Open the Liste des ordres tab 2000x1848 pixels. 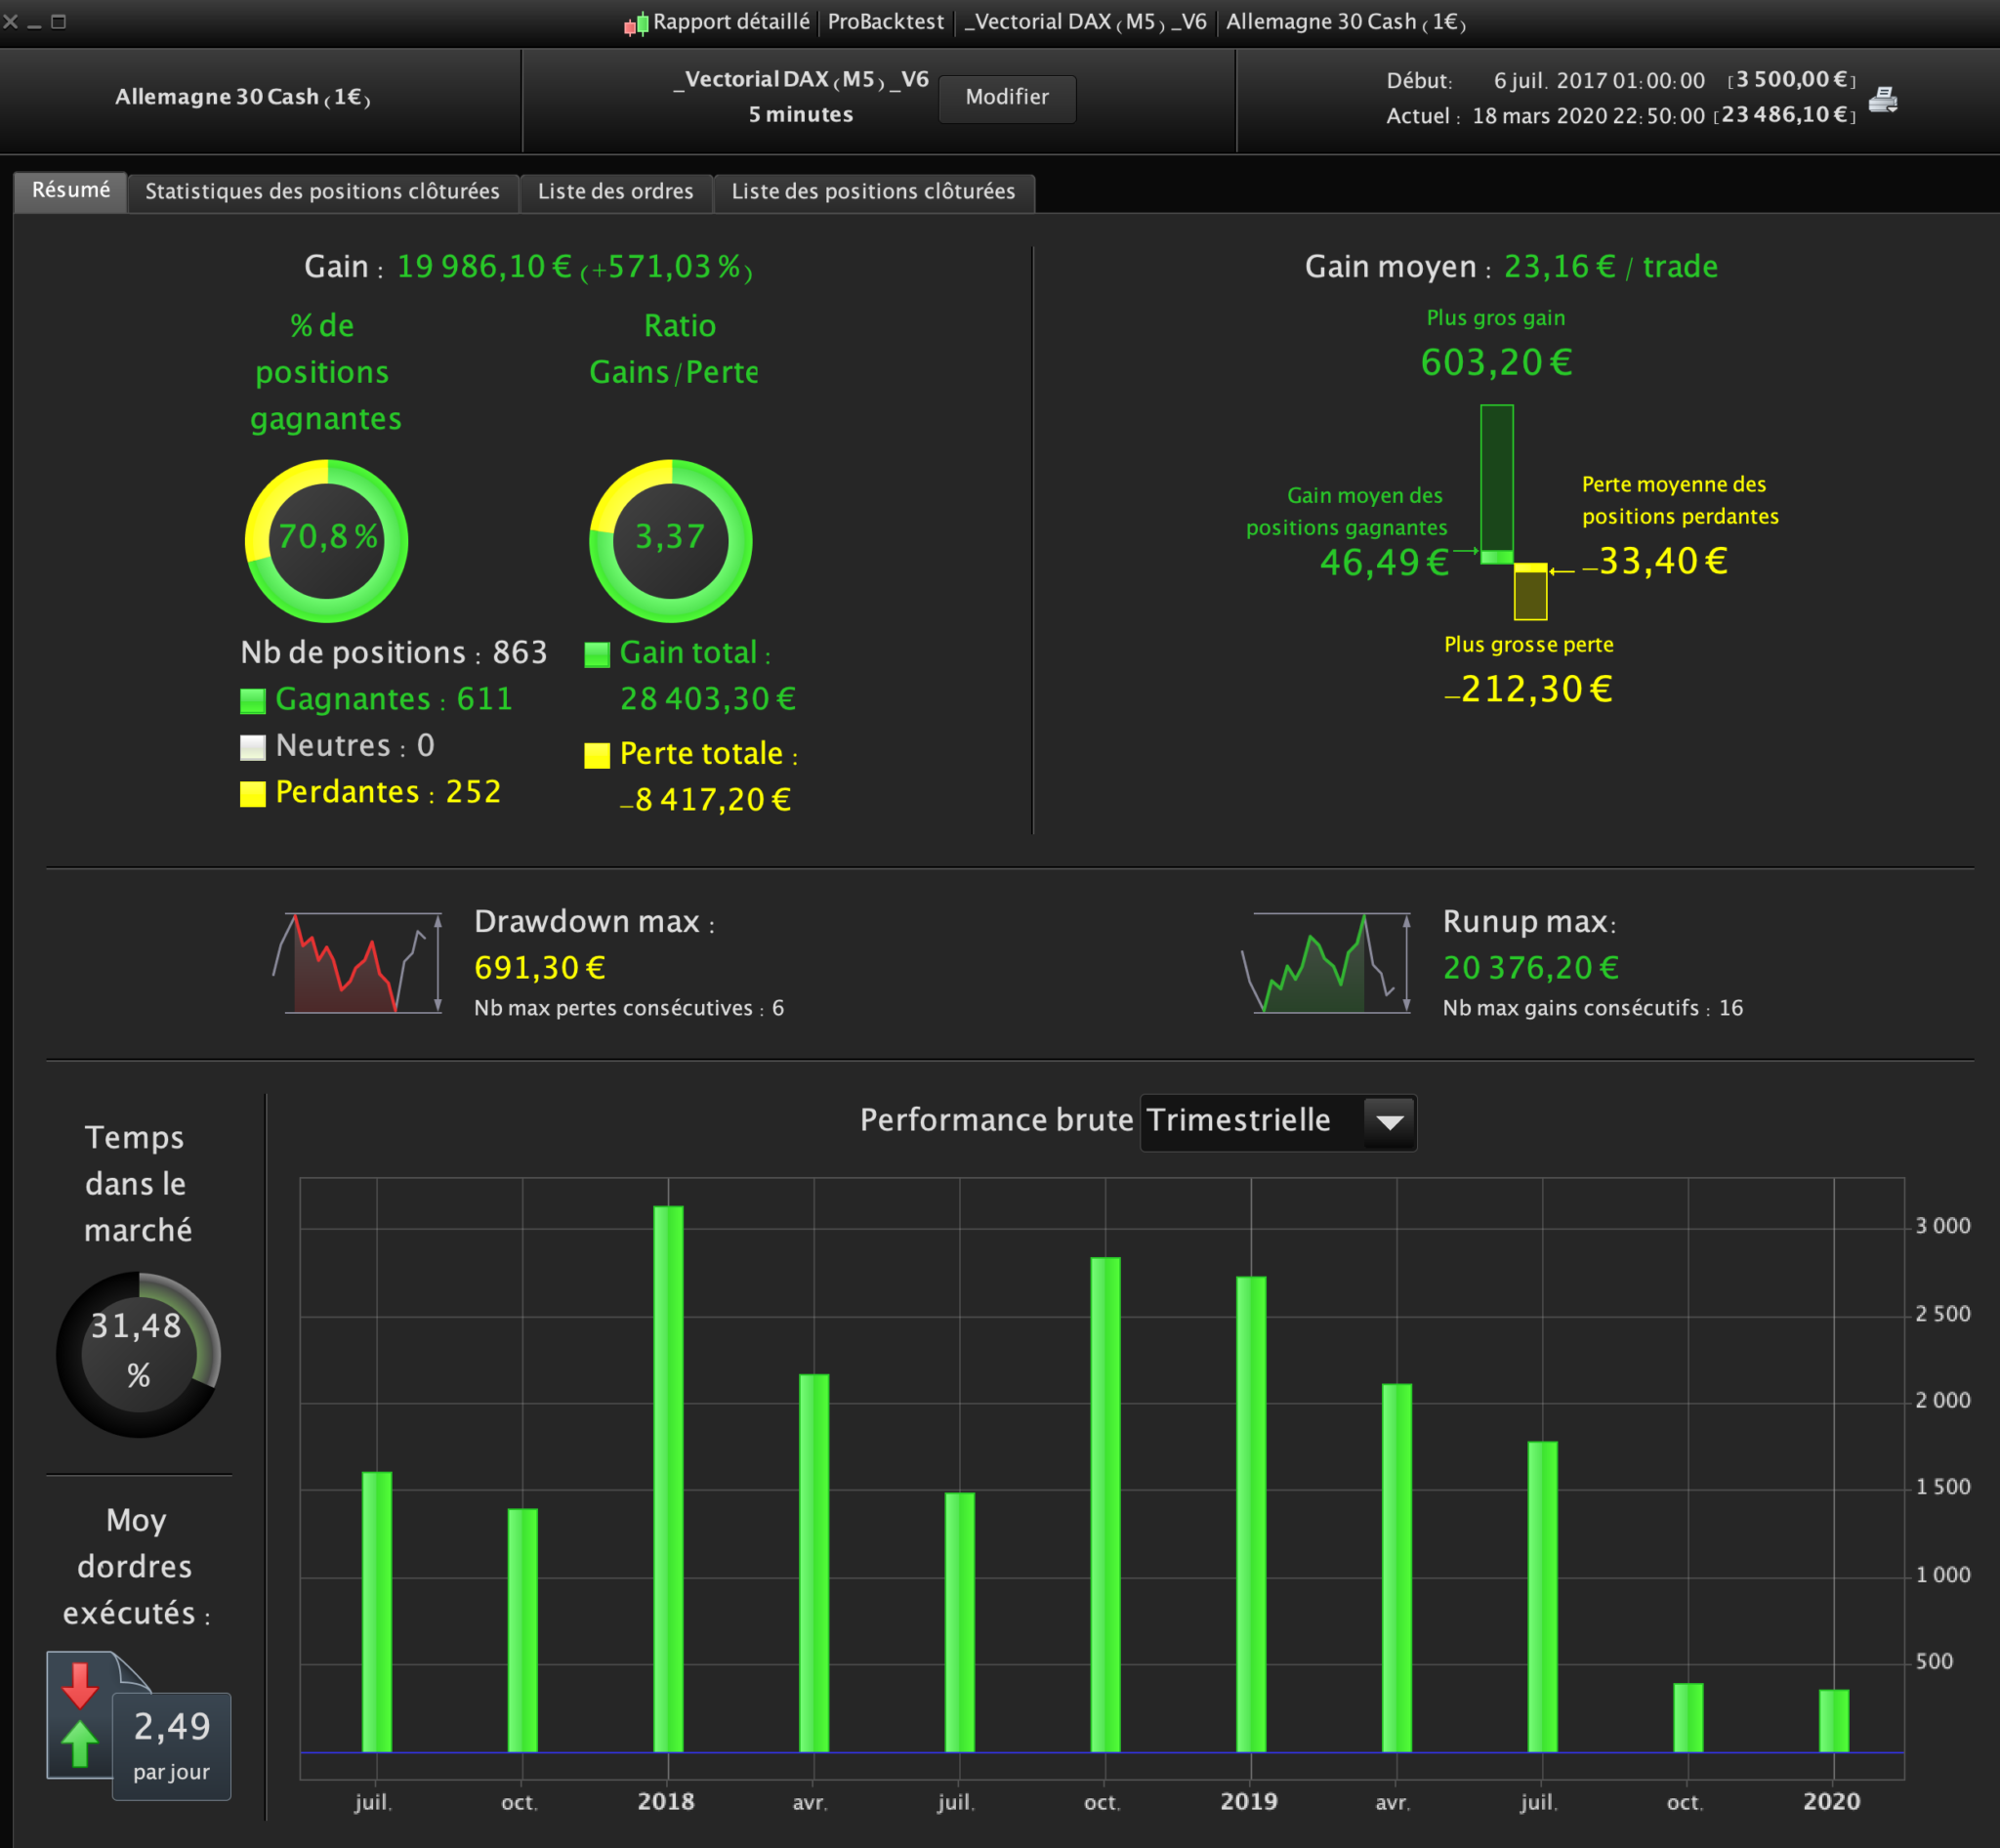click(615, 192)
